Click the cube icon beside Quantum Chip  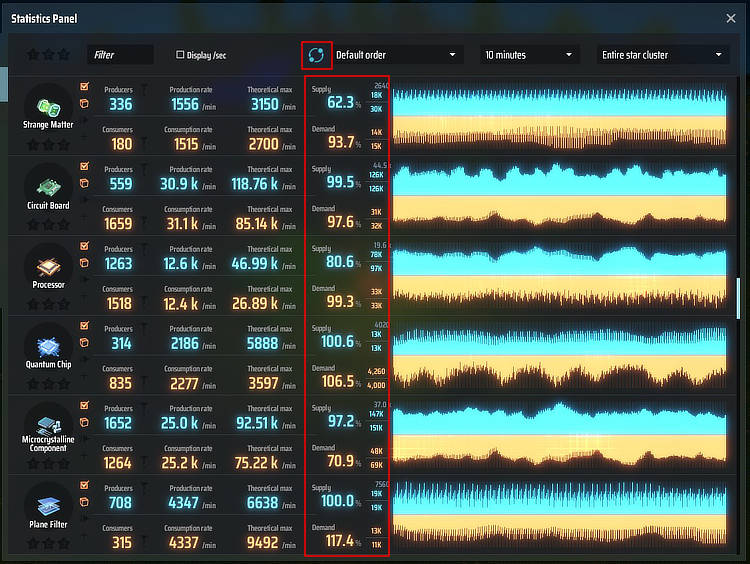(x=84, y=343)
